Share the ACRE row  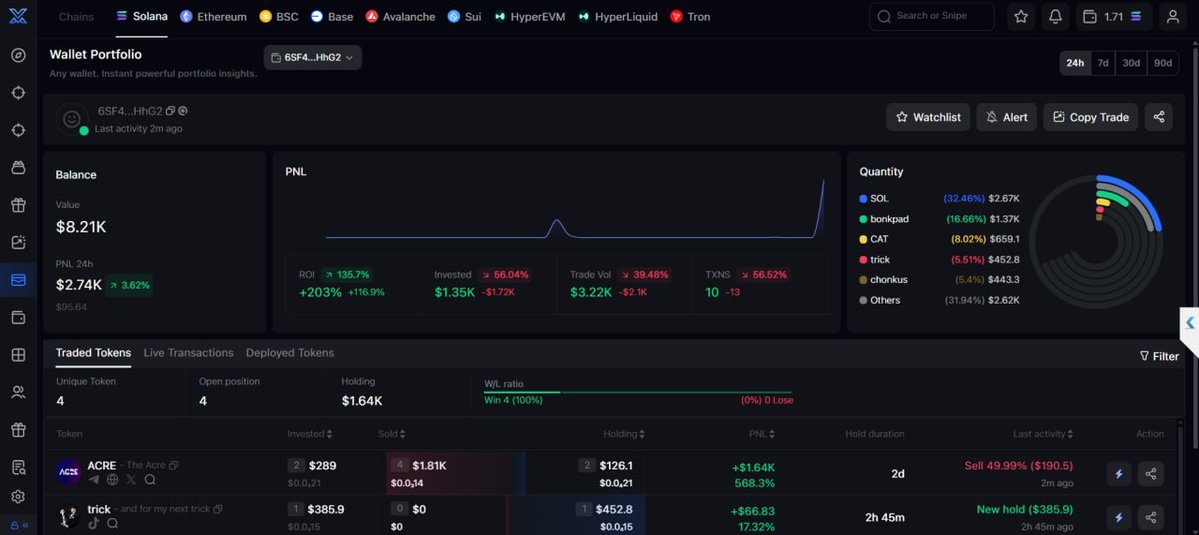(1151, 474)
